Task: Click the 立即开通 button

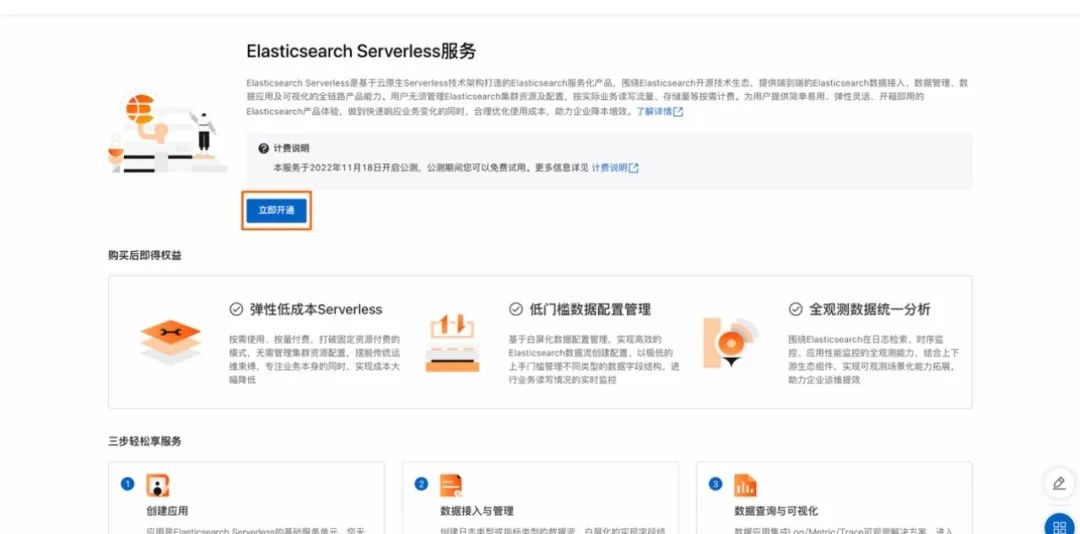Action: (276, 210)
